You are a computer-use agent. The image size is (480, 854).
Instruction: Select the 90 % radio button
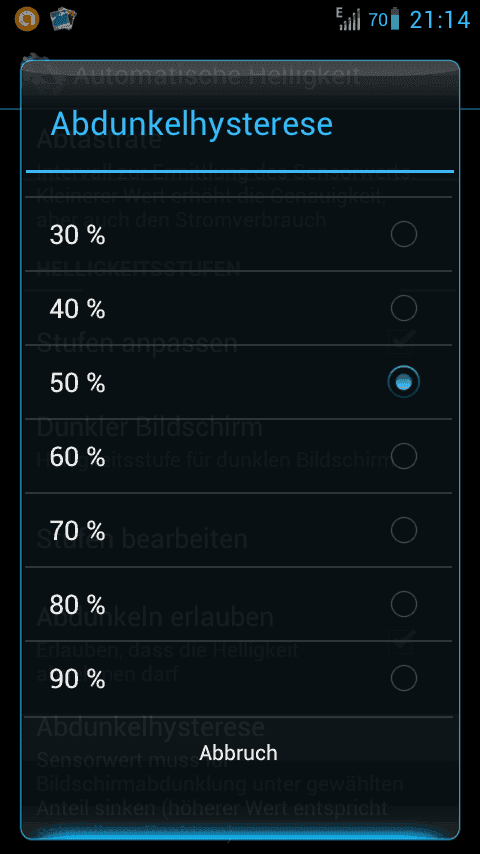tap(404, 679)
